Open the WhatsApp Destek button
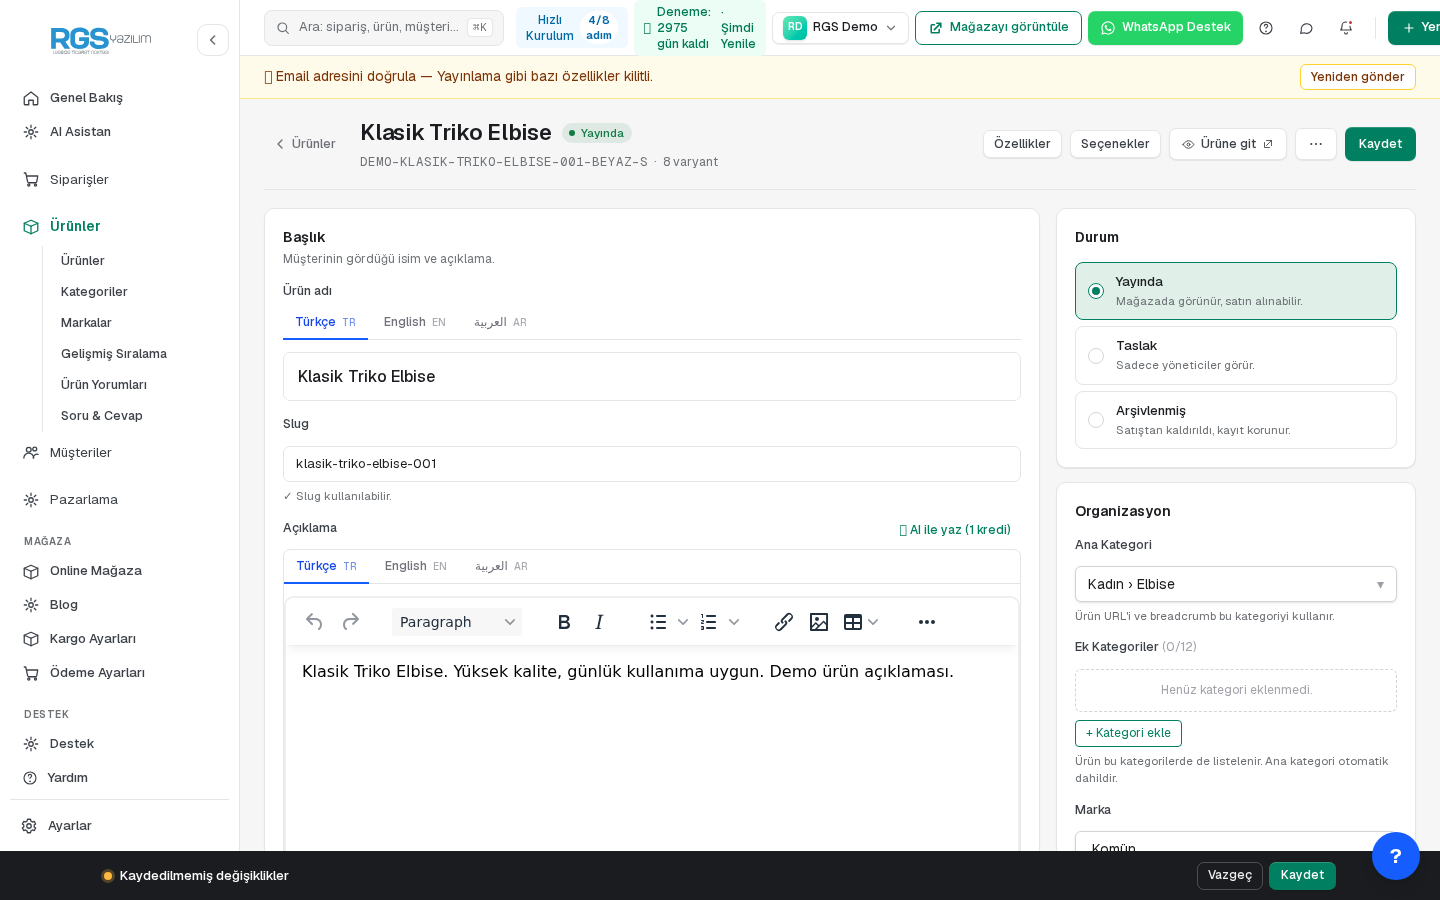This screenshot has width=1440, height=900. pos(1165,28)
